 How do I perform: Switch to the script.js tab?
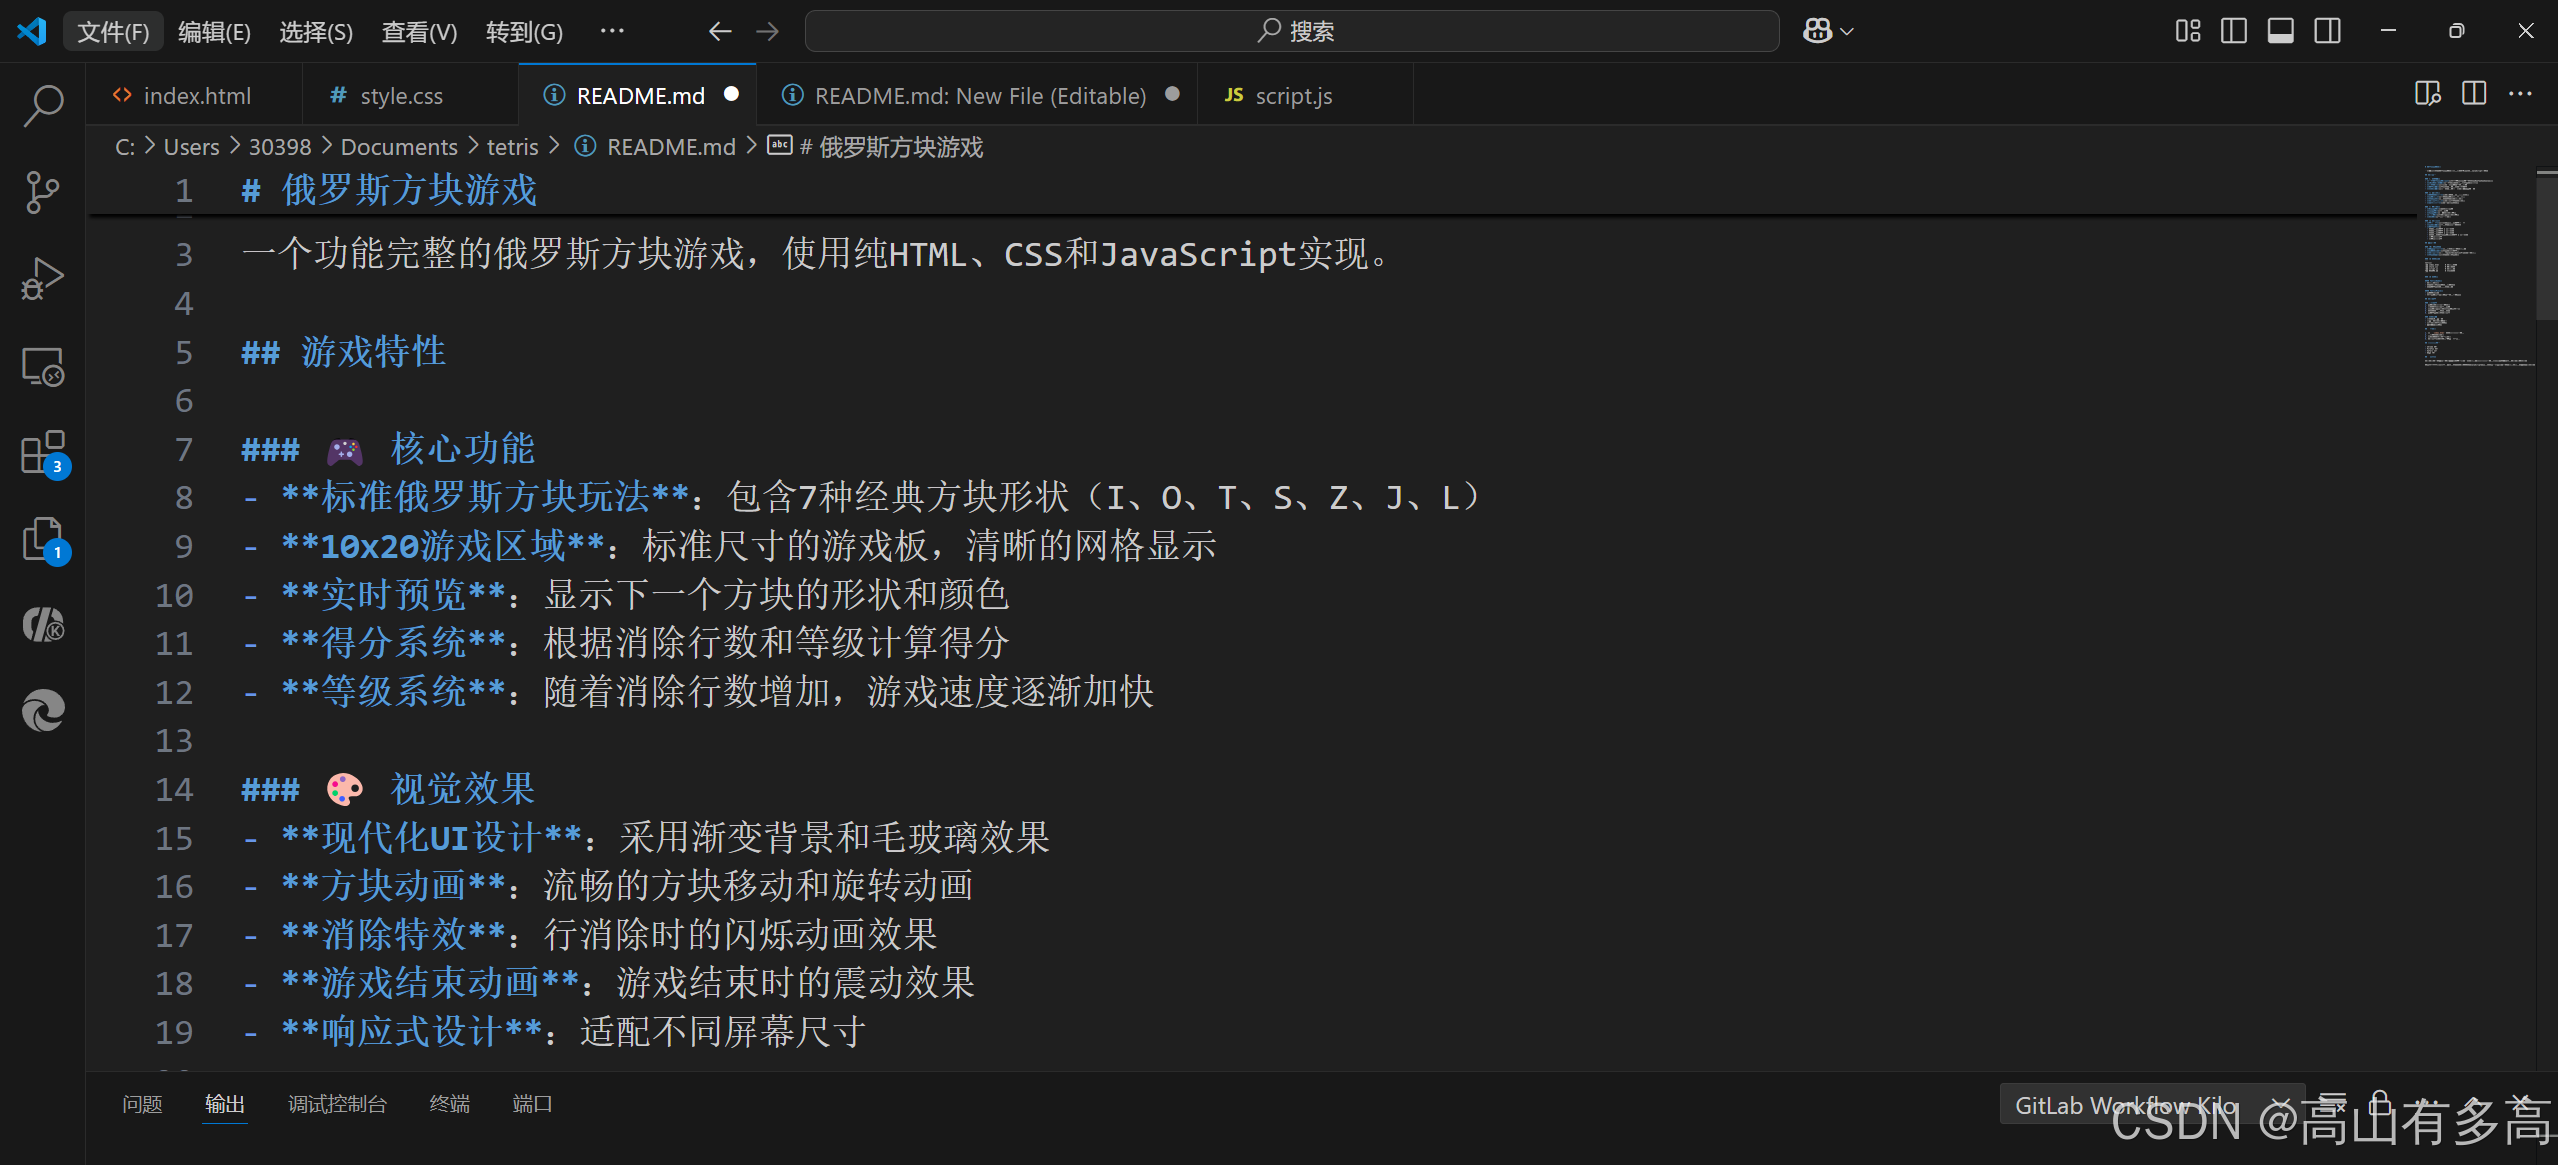click(x=1292, y=96)
